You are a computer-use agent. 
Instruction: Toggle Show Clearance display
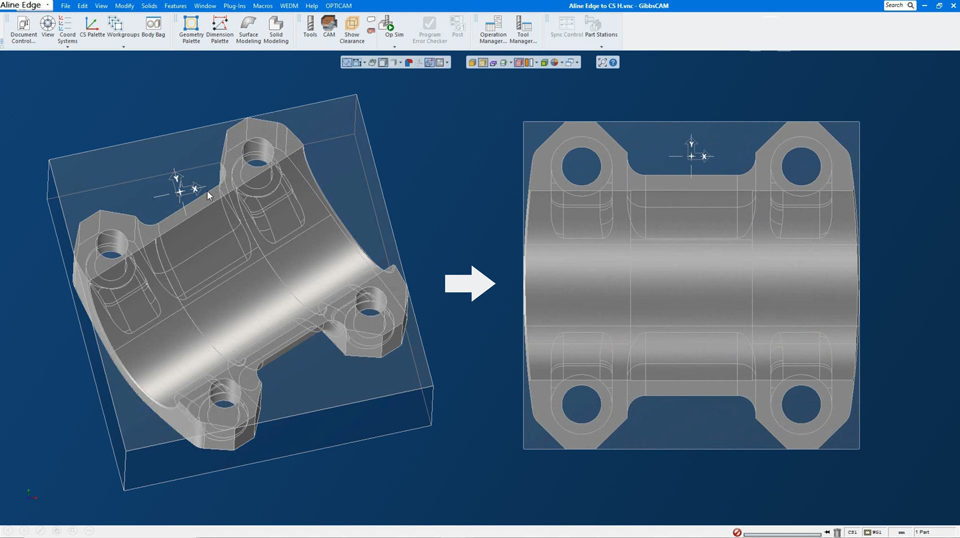pos(352,28)
